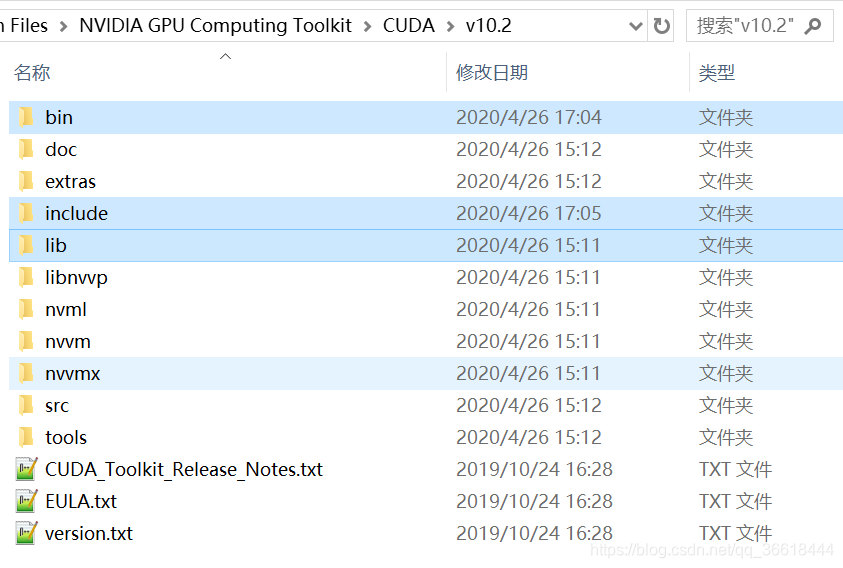The height and width of the screenshot is (568, 843).
Task: Click the include folder icon
Action: pos(26,214)
